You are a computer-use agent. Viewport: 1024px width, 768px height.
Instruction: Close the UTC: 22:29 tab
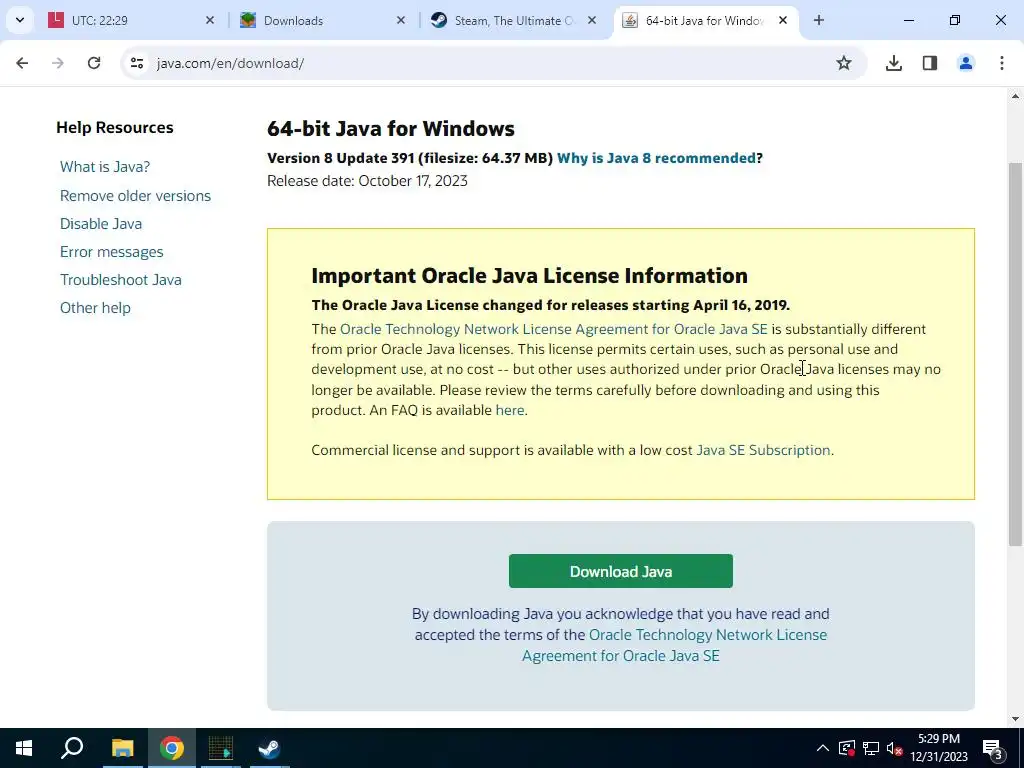click(x=210, y=20)
